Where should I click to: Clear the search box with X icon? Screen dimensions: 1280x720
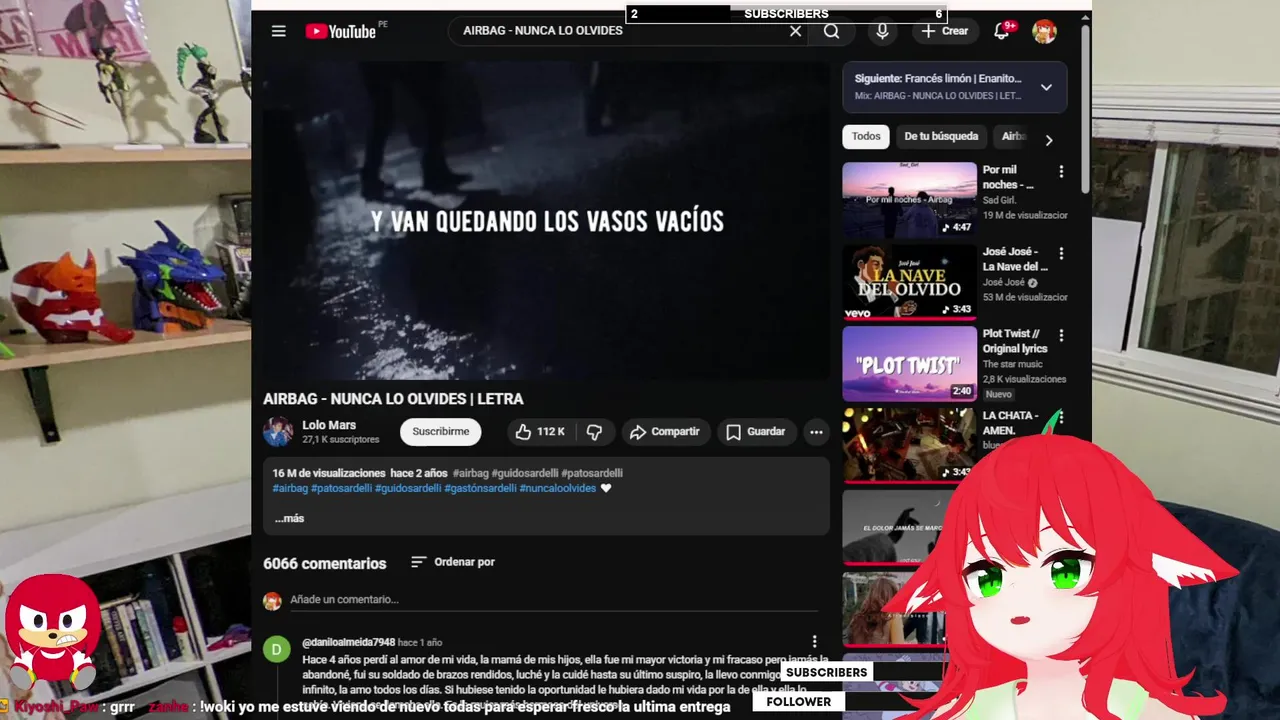coord(796,31)
